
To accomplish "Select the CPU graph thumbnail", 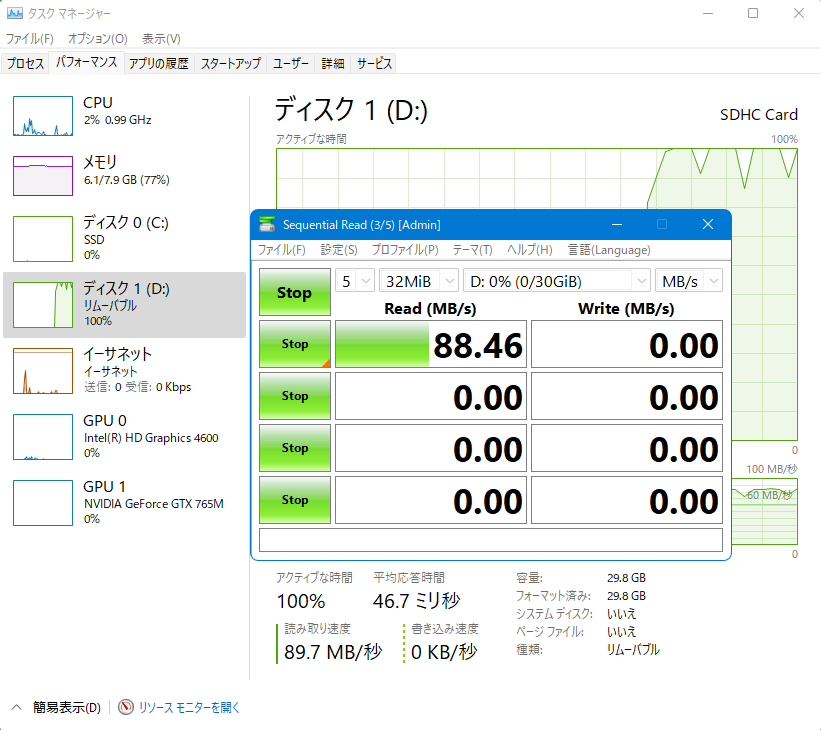I will tap(43, 116).
